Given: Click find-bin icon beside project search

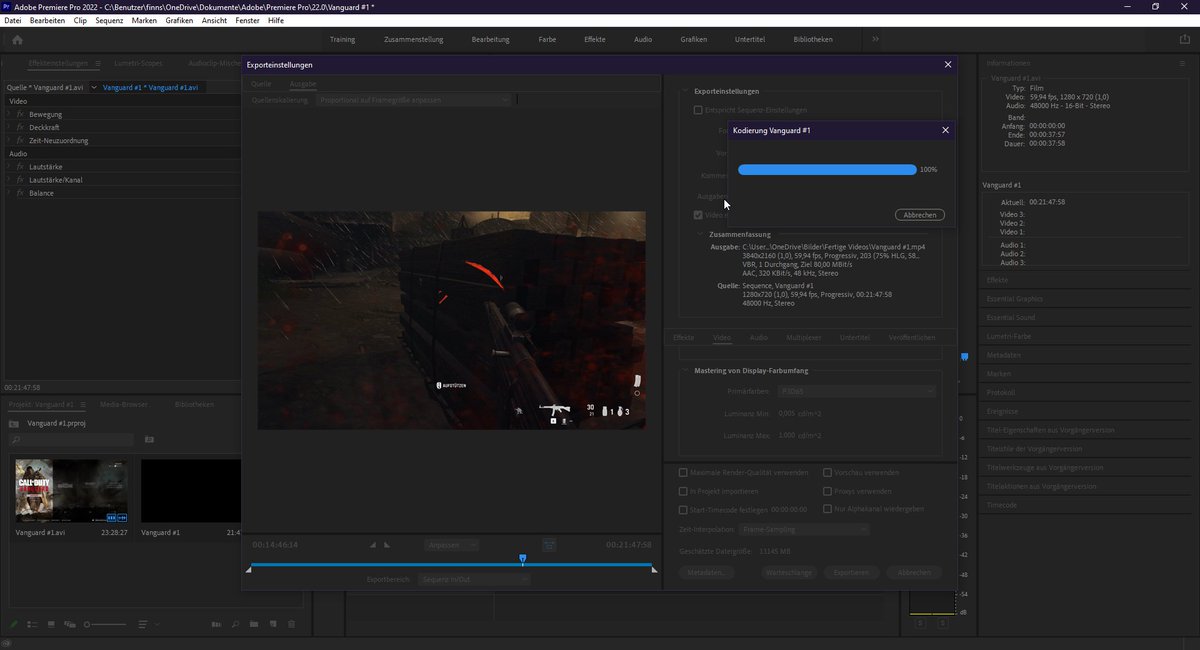Looking at the screenshot, I should [x=149, y=439].
